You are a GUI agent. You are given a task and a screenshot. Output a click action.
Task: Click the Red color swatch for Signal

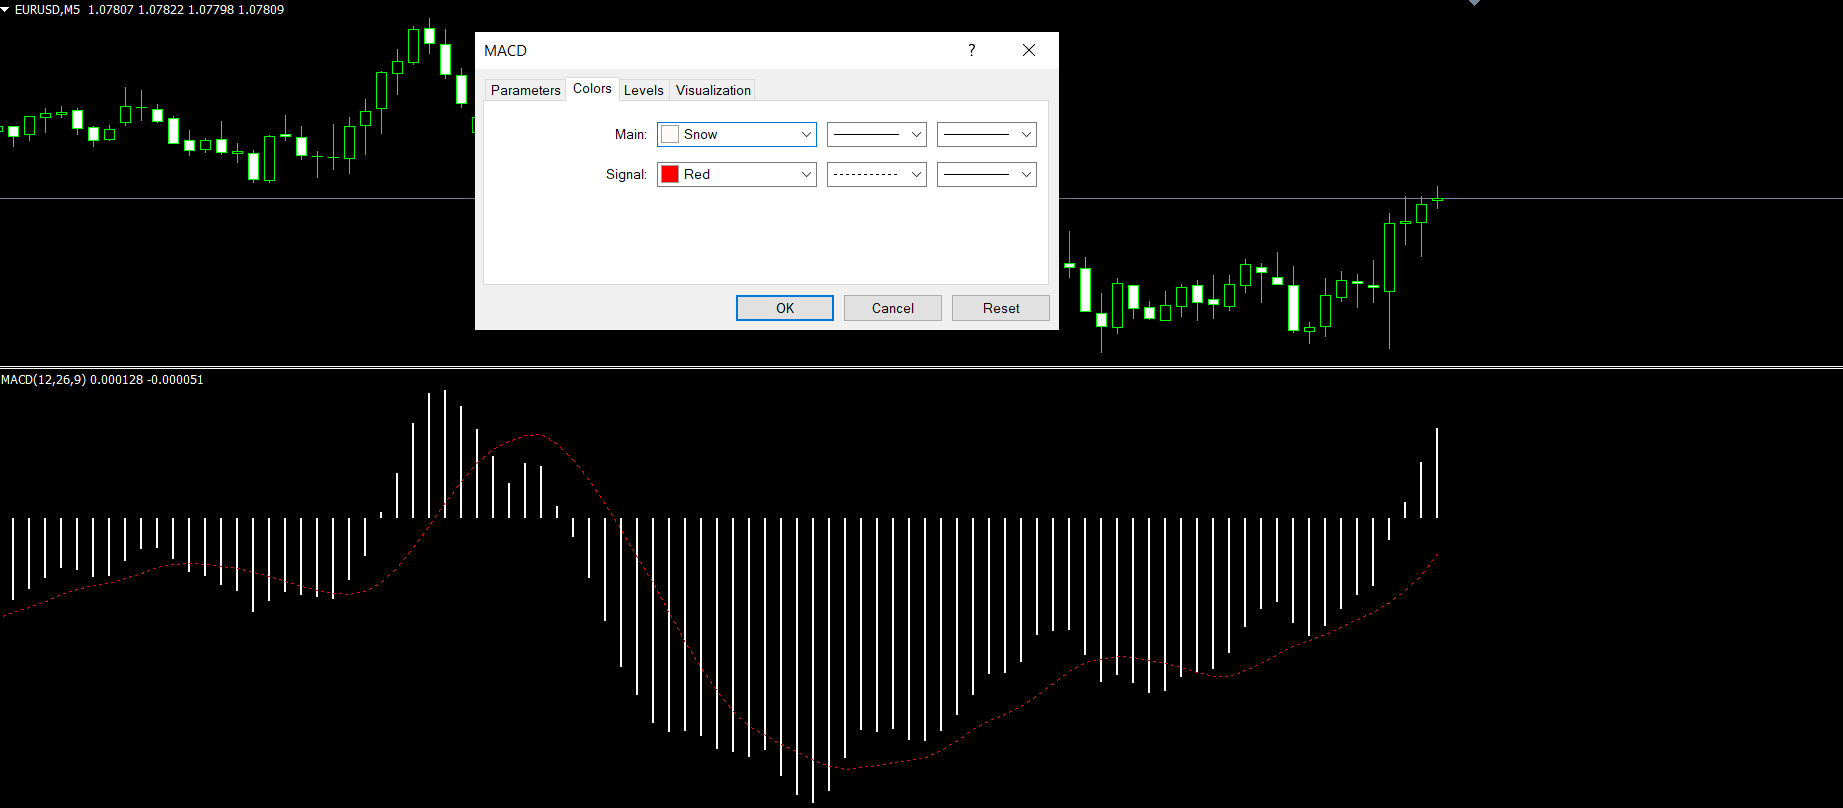[670, 174]
